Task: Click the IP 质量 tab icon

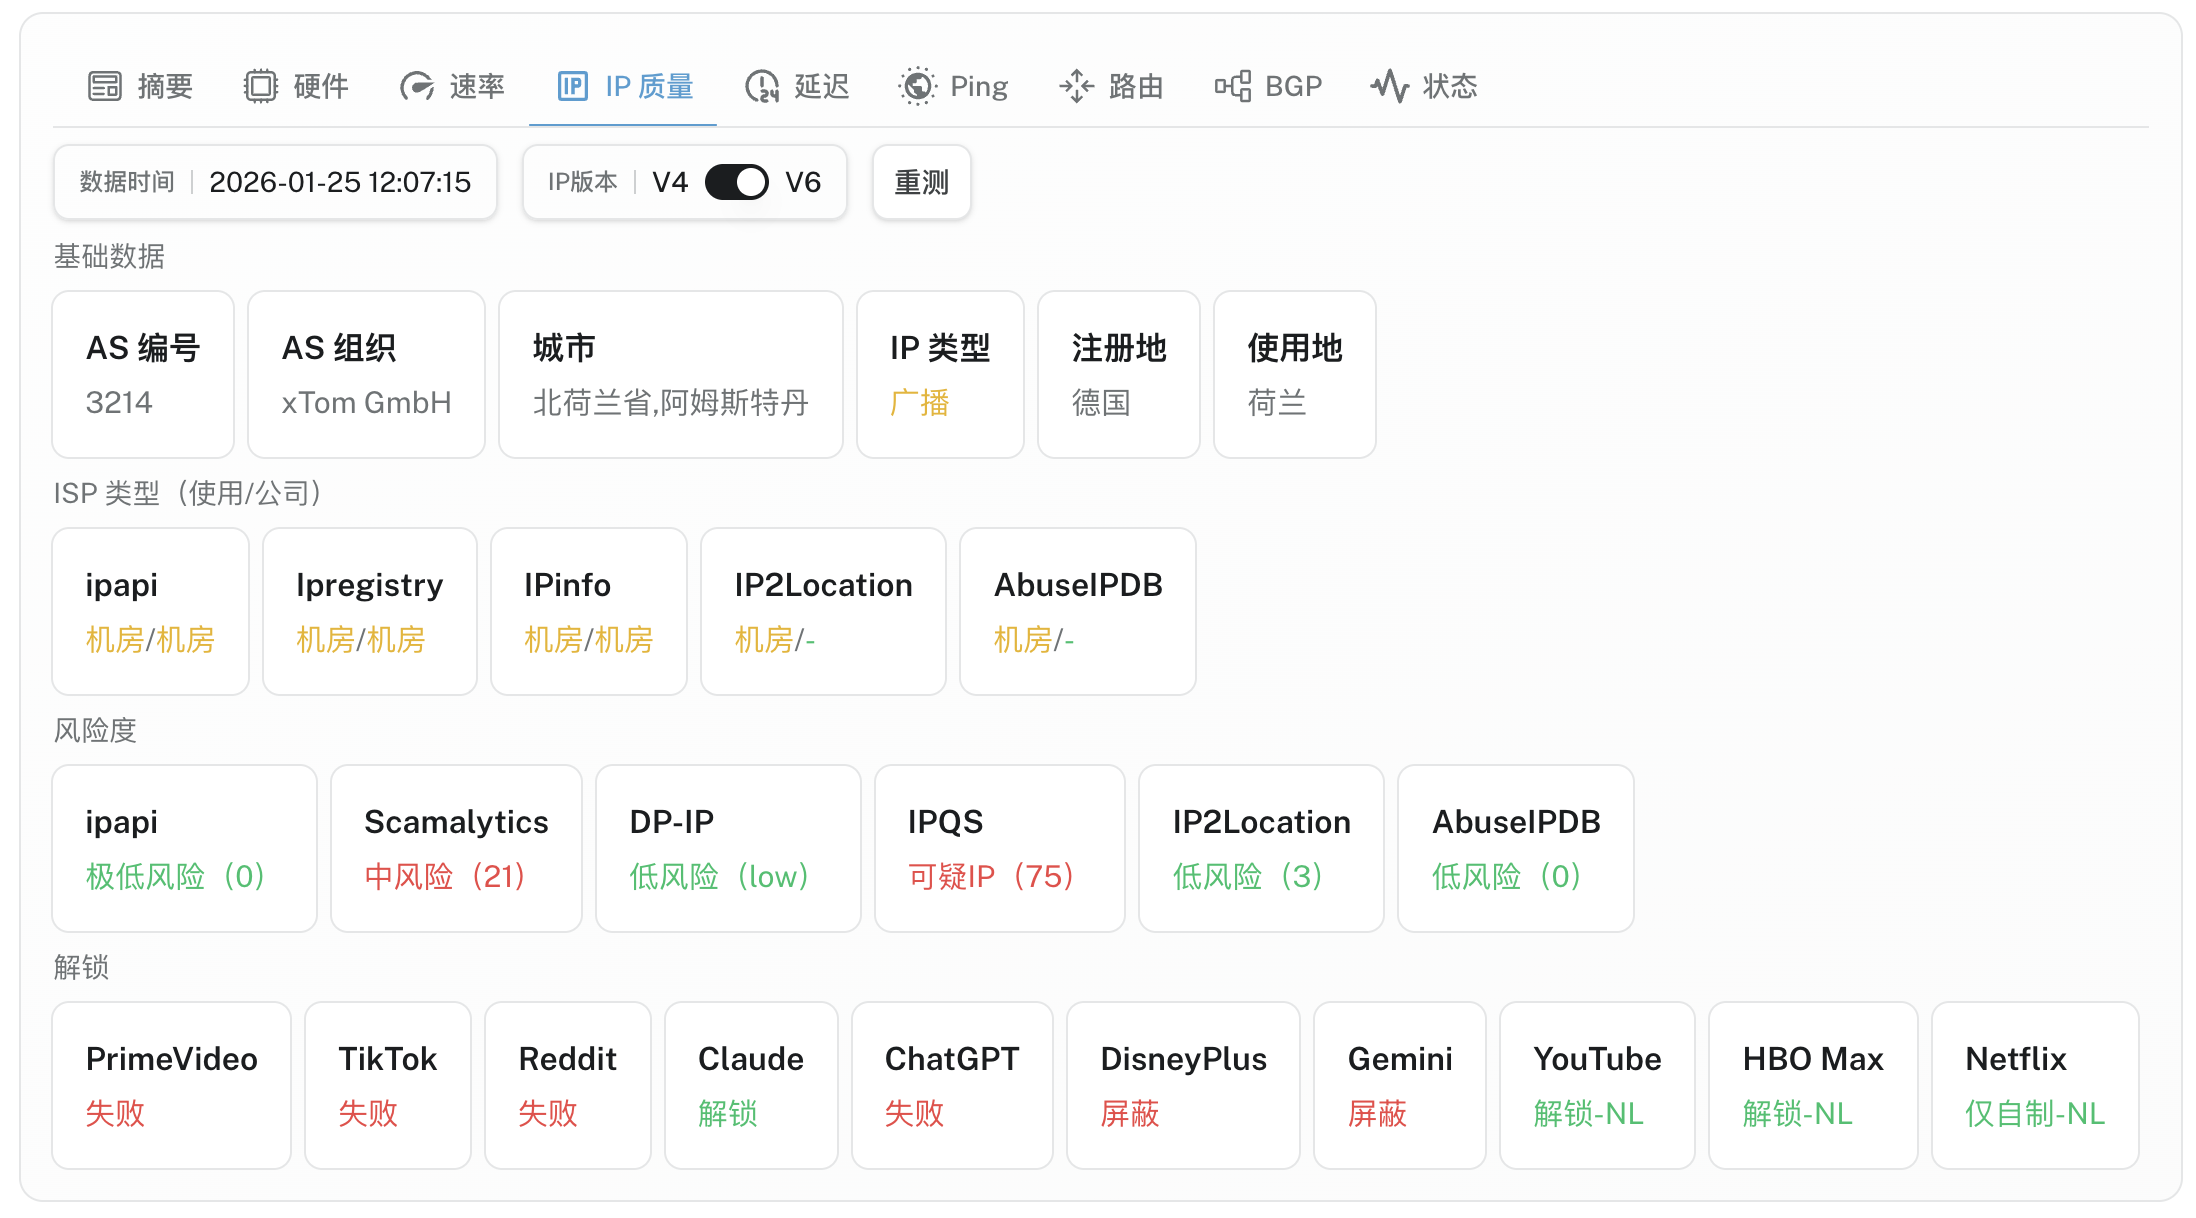Action: tap(572, 86)
